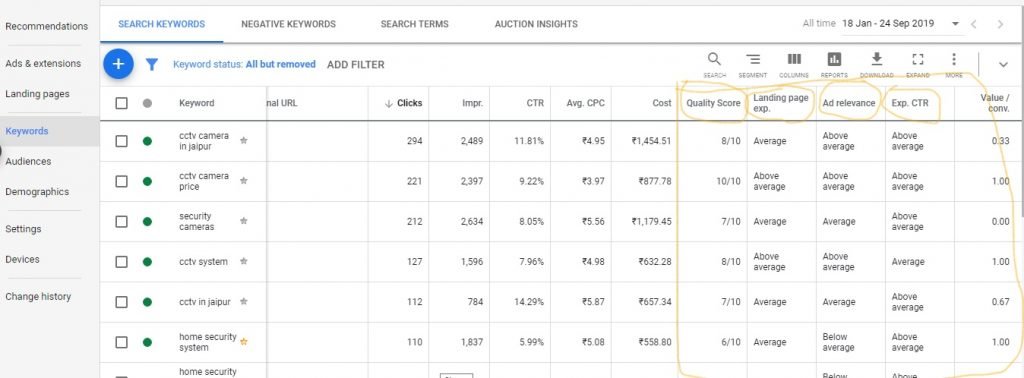Click green status dot for cctv system
This screenshot has width=1024, height=378.
[x=148, y=262]
